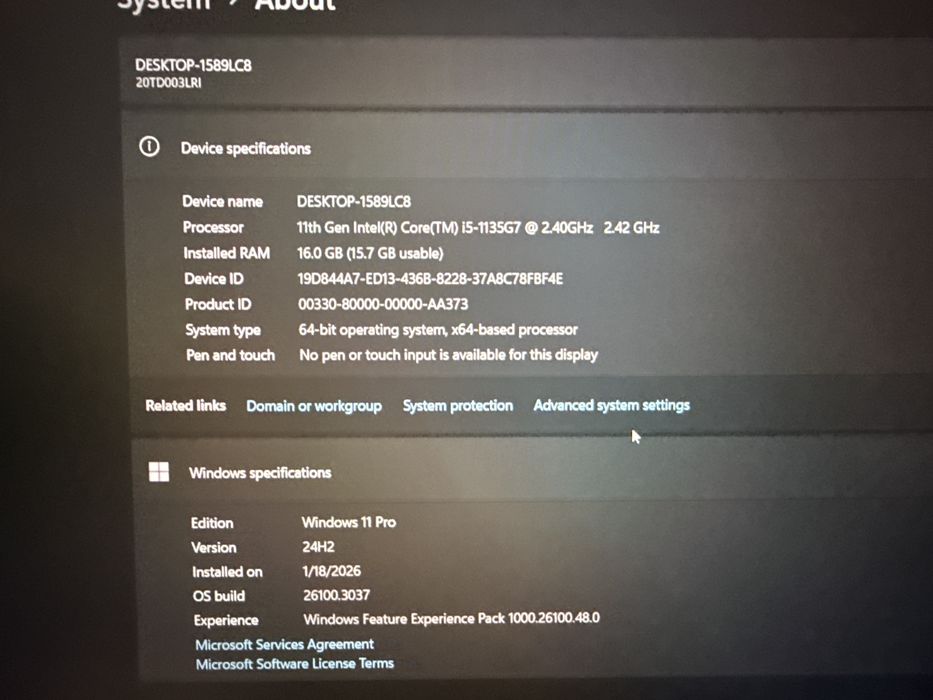
Task: Click the Product ID label
Action: (218, 304)
